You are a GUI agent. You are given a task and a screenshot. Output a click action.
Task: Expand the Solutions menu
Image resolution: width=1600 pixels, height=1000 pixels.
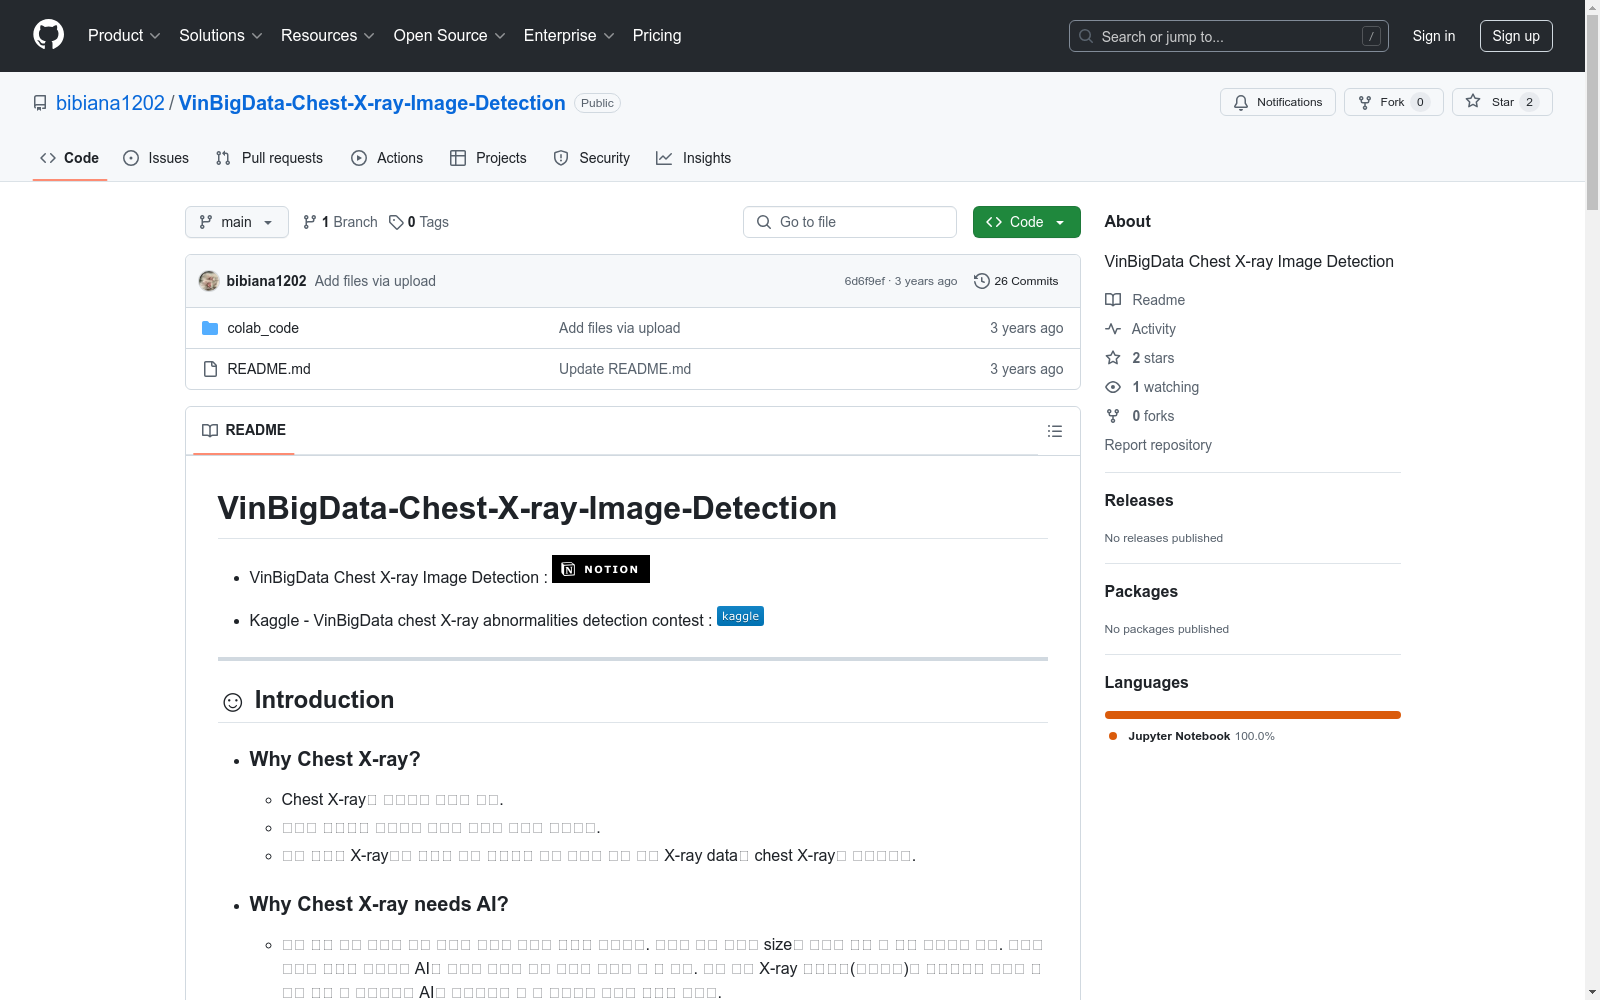(x=220, y=35)
